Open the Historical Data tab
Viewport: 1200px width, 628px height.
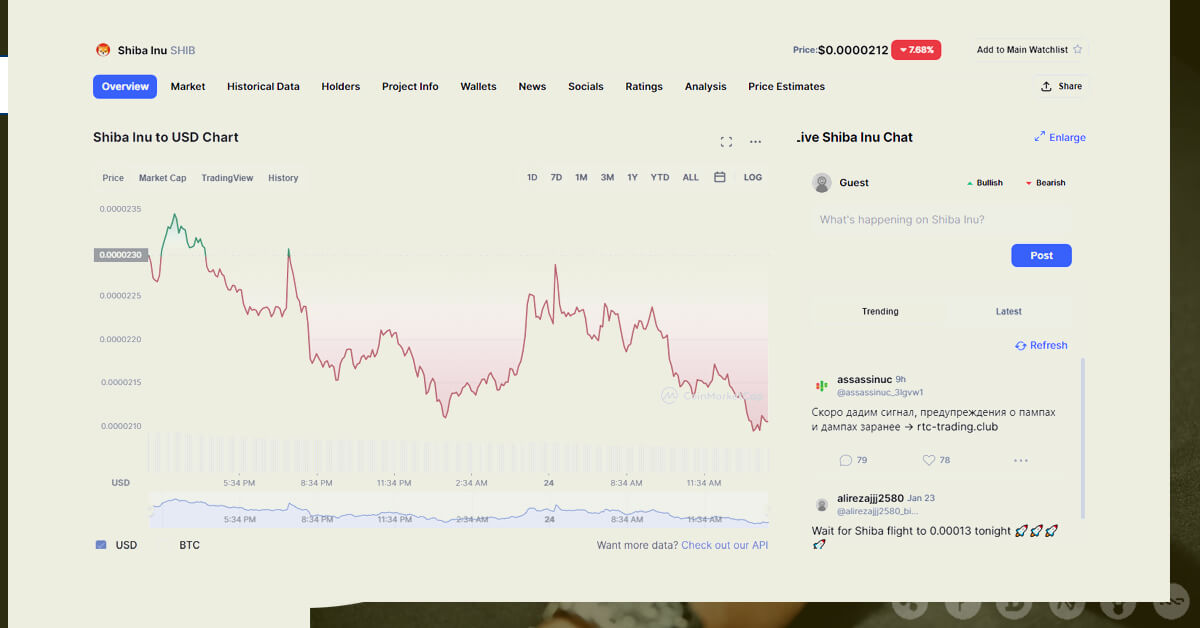(263, 87)
